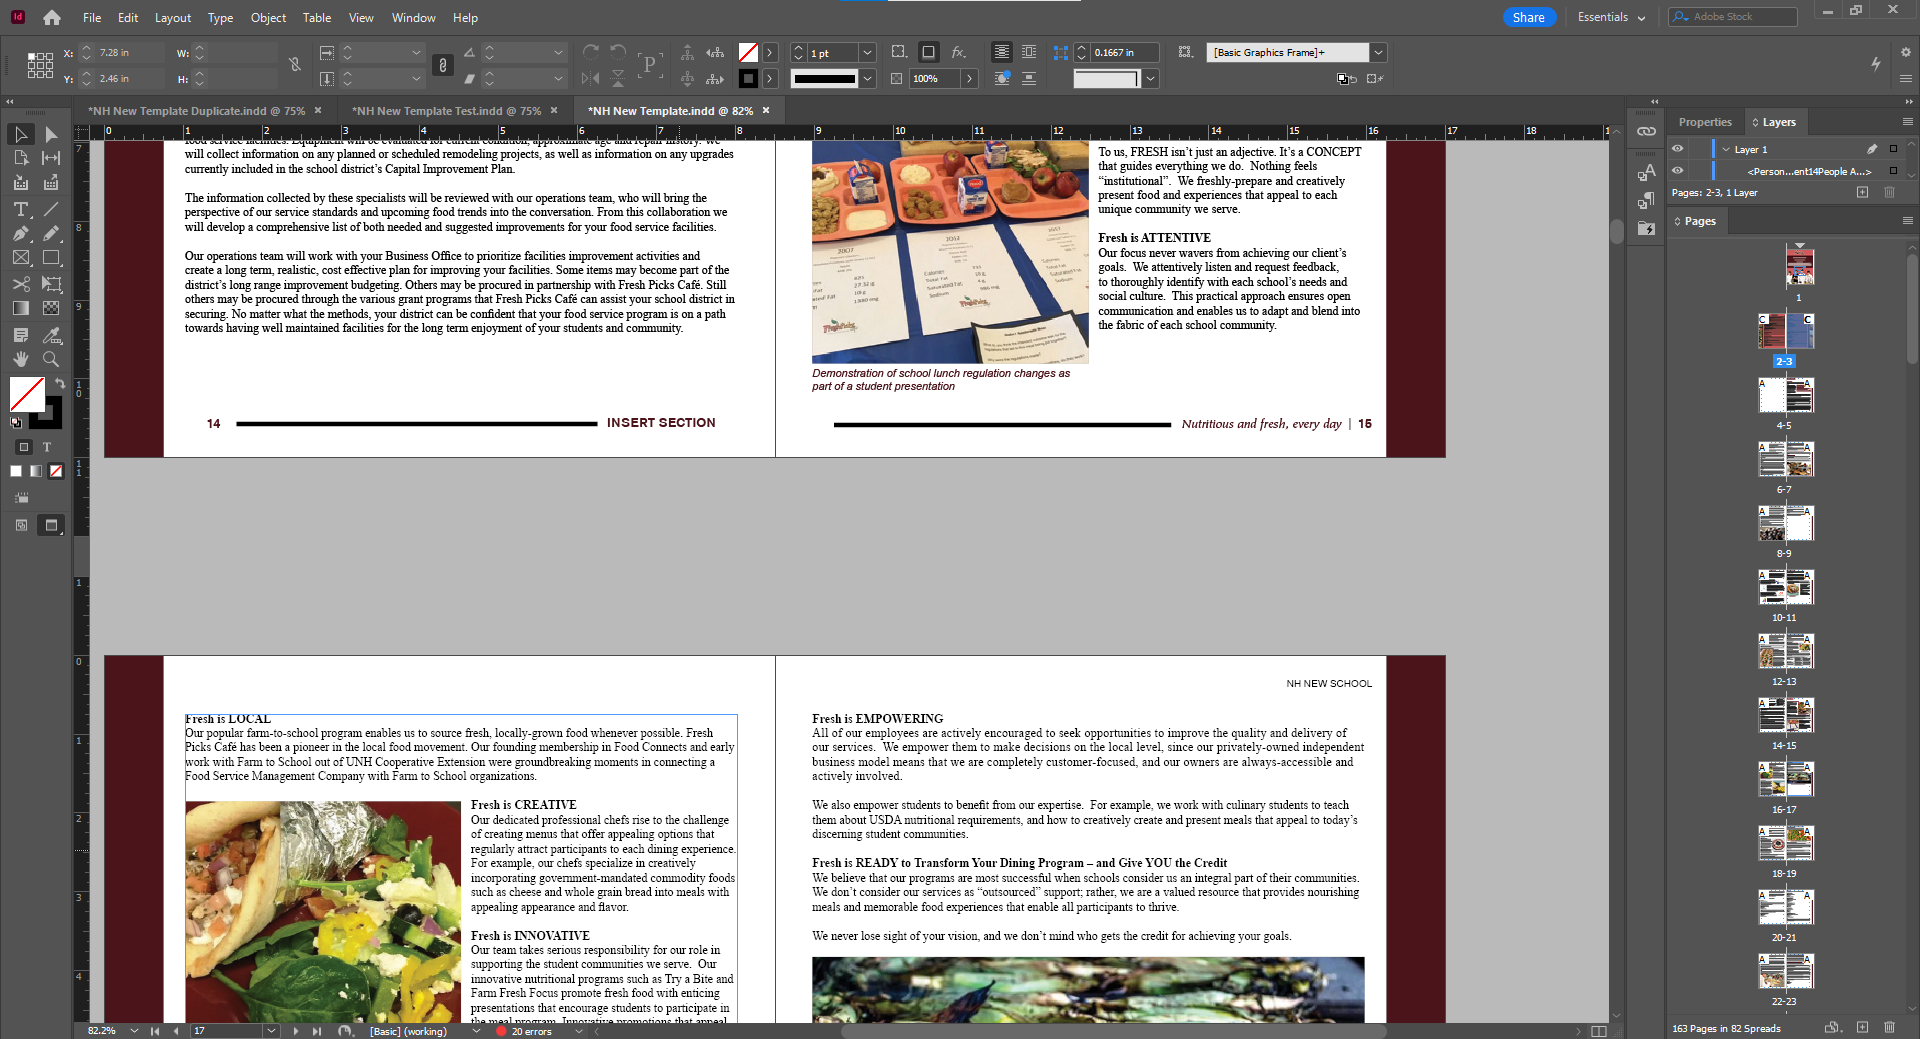The height and width of the screenshot is (1039, 1920).
Task: Select the Pen tool
Action: coord(21,233)
